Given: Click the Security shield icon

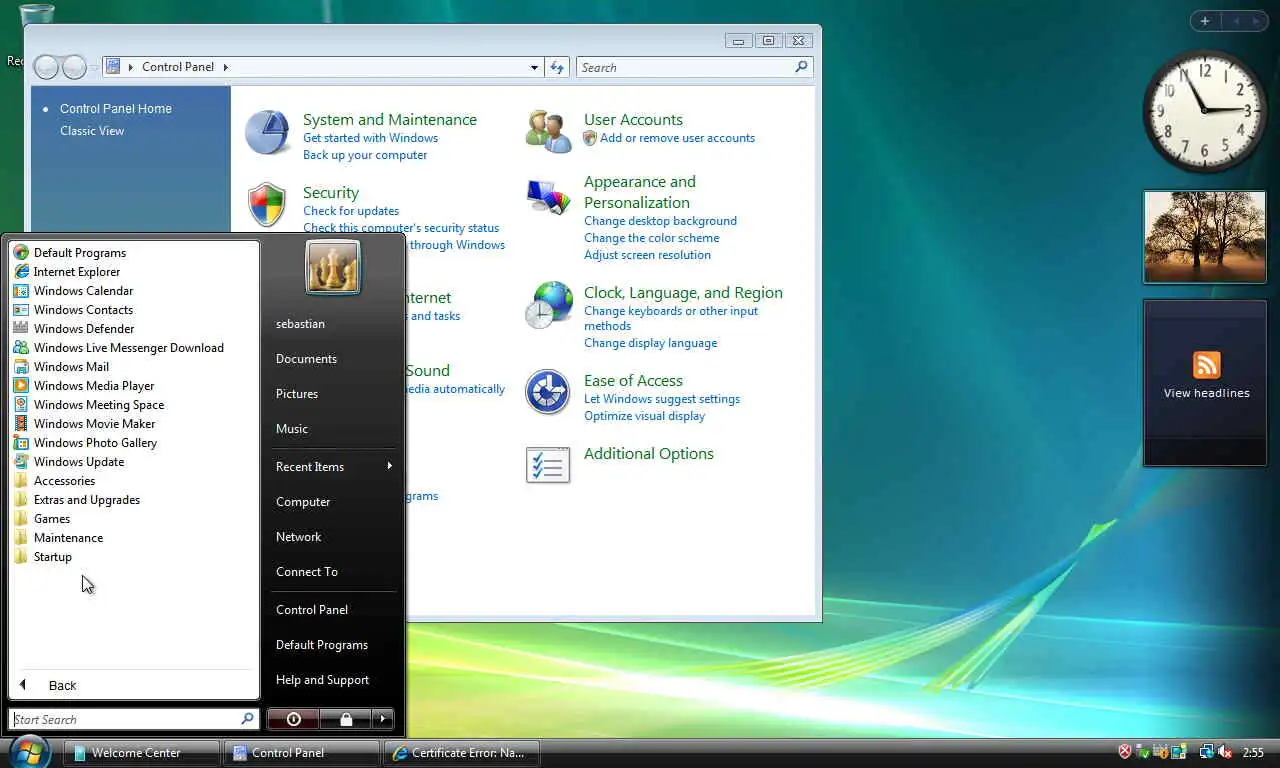Looking at the screenshot, I should click(267, 204).
